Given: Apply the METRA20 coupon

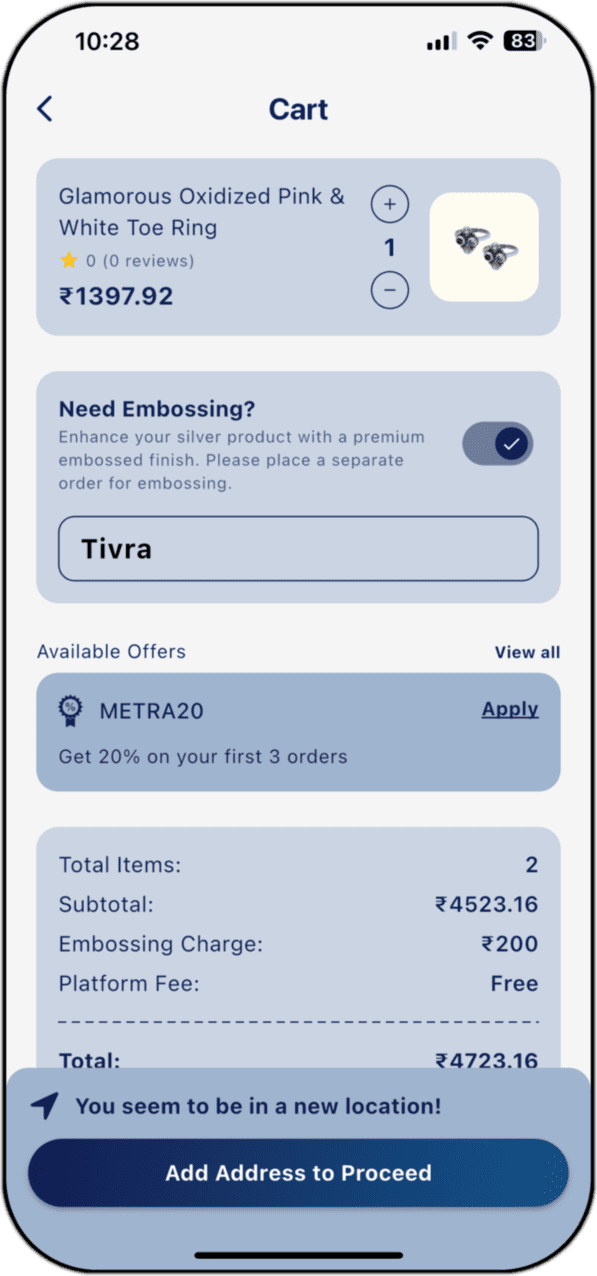Looking at the screenshot, I should click(x=510, y=709).
